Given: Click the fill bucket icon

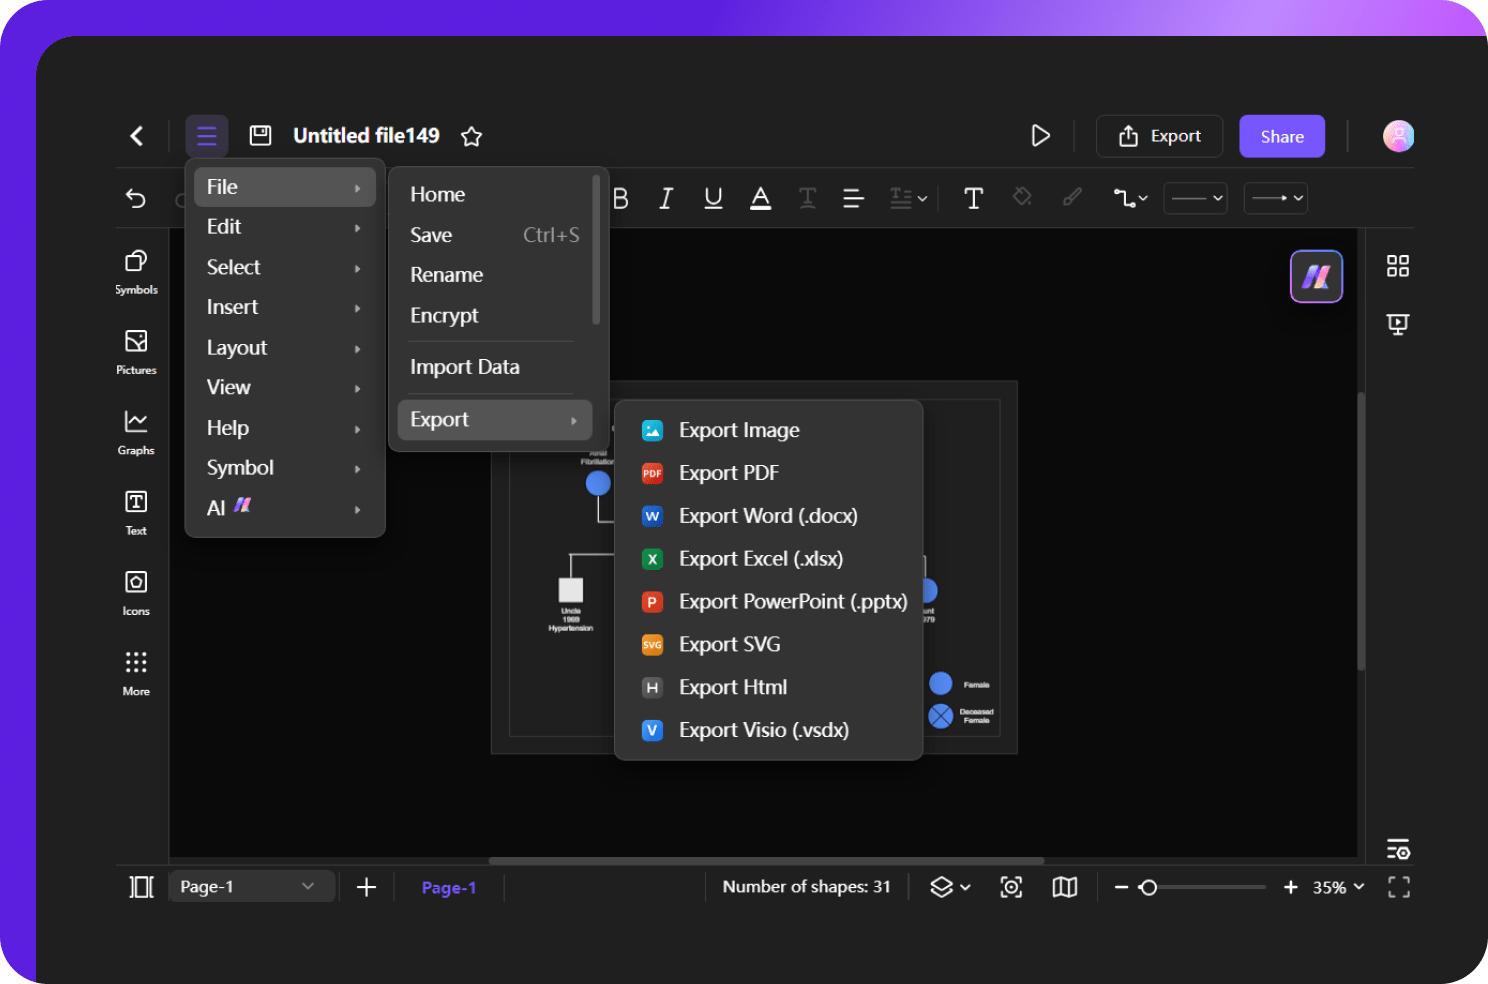Looking at the screenshot, I should click(1022, 197).
